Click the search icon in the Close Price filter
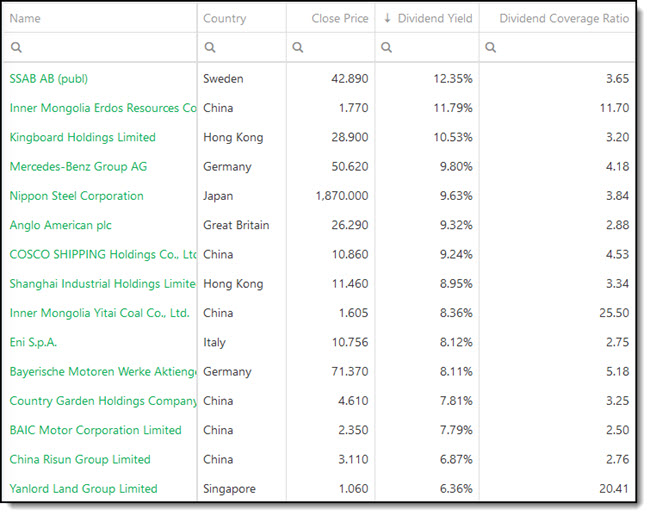Screen dimensions: 650x516 298,47
